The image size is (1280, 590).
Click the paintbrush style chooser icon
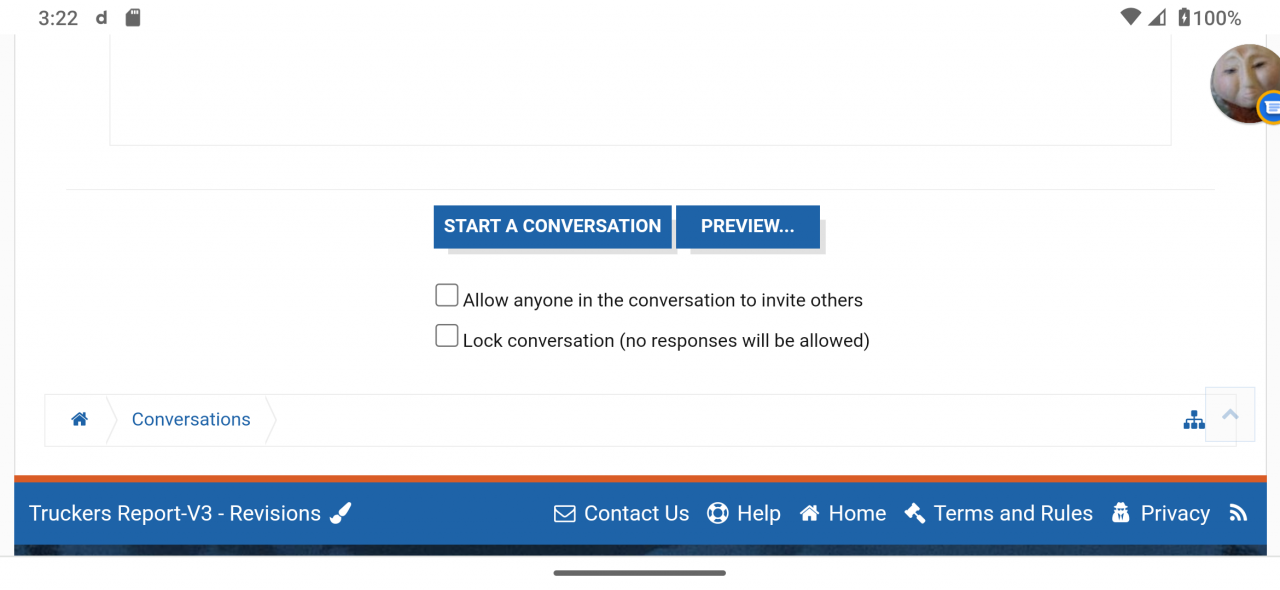tap(341, 514)
